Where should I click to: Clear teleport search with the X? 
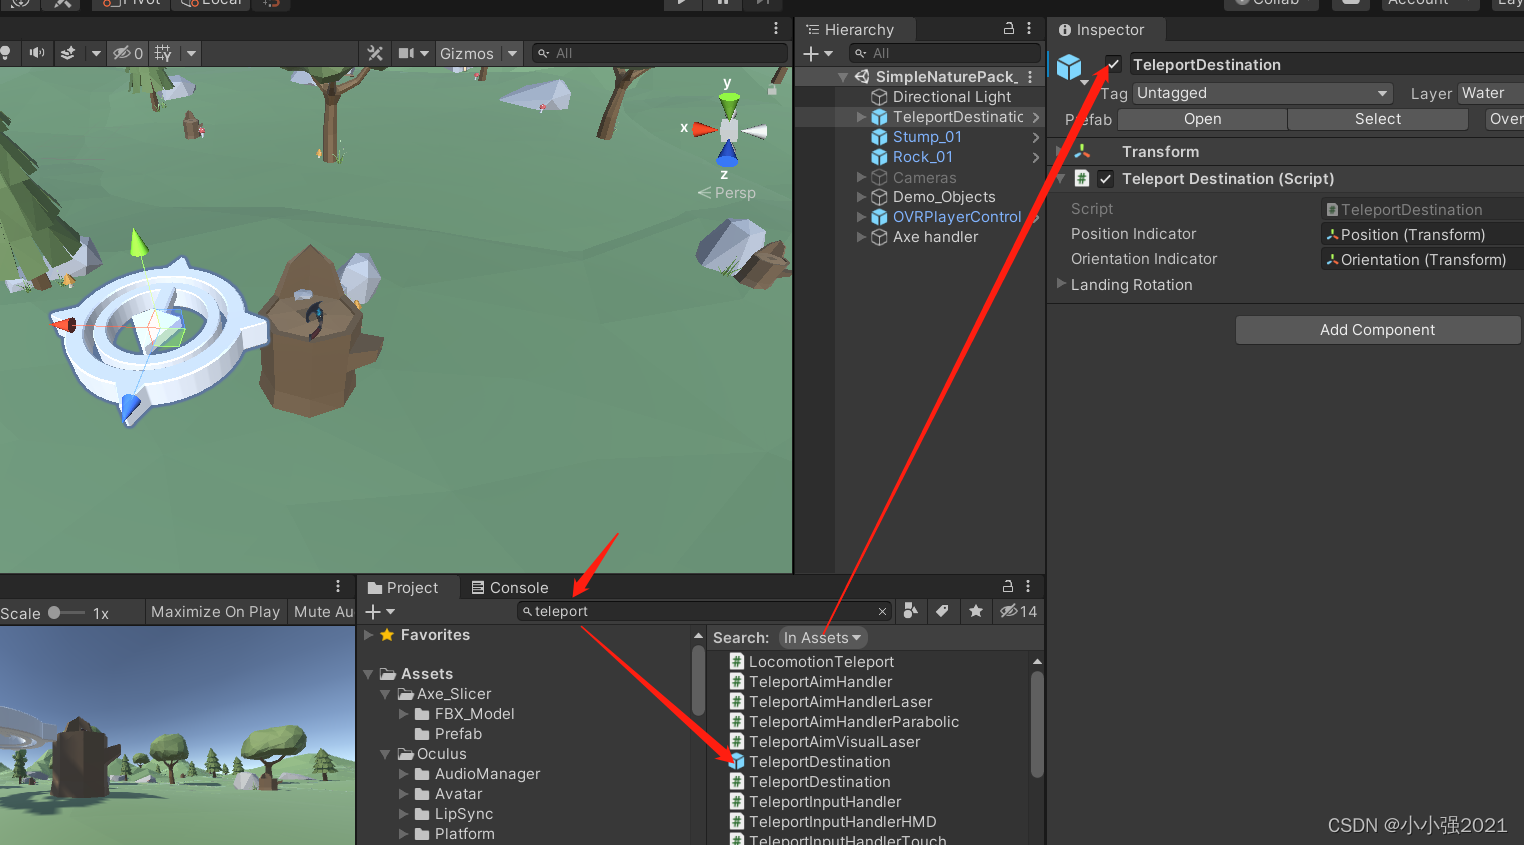click(x=882, y=610)
